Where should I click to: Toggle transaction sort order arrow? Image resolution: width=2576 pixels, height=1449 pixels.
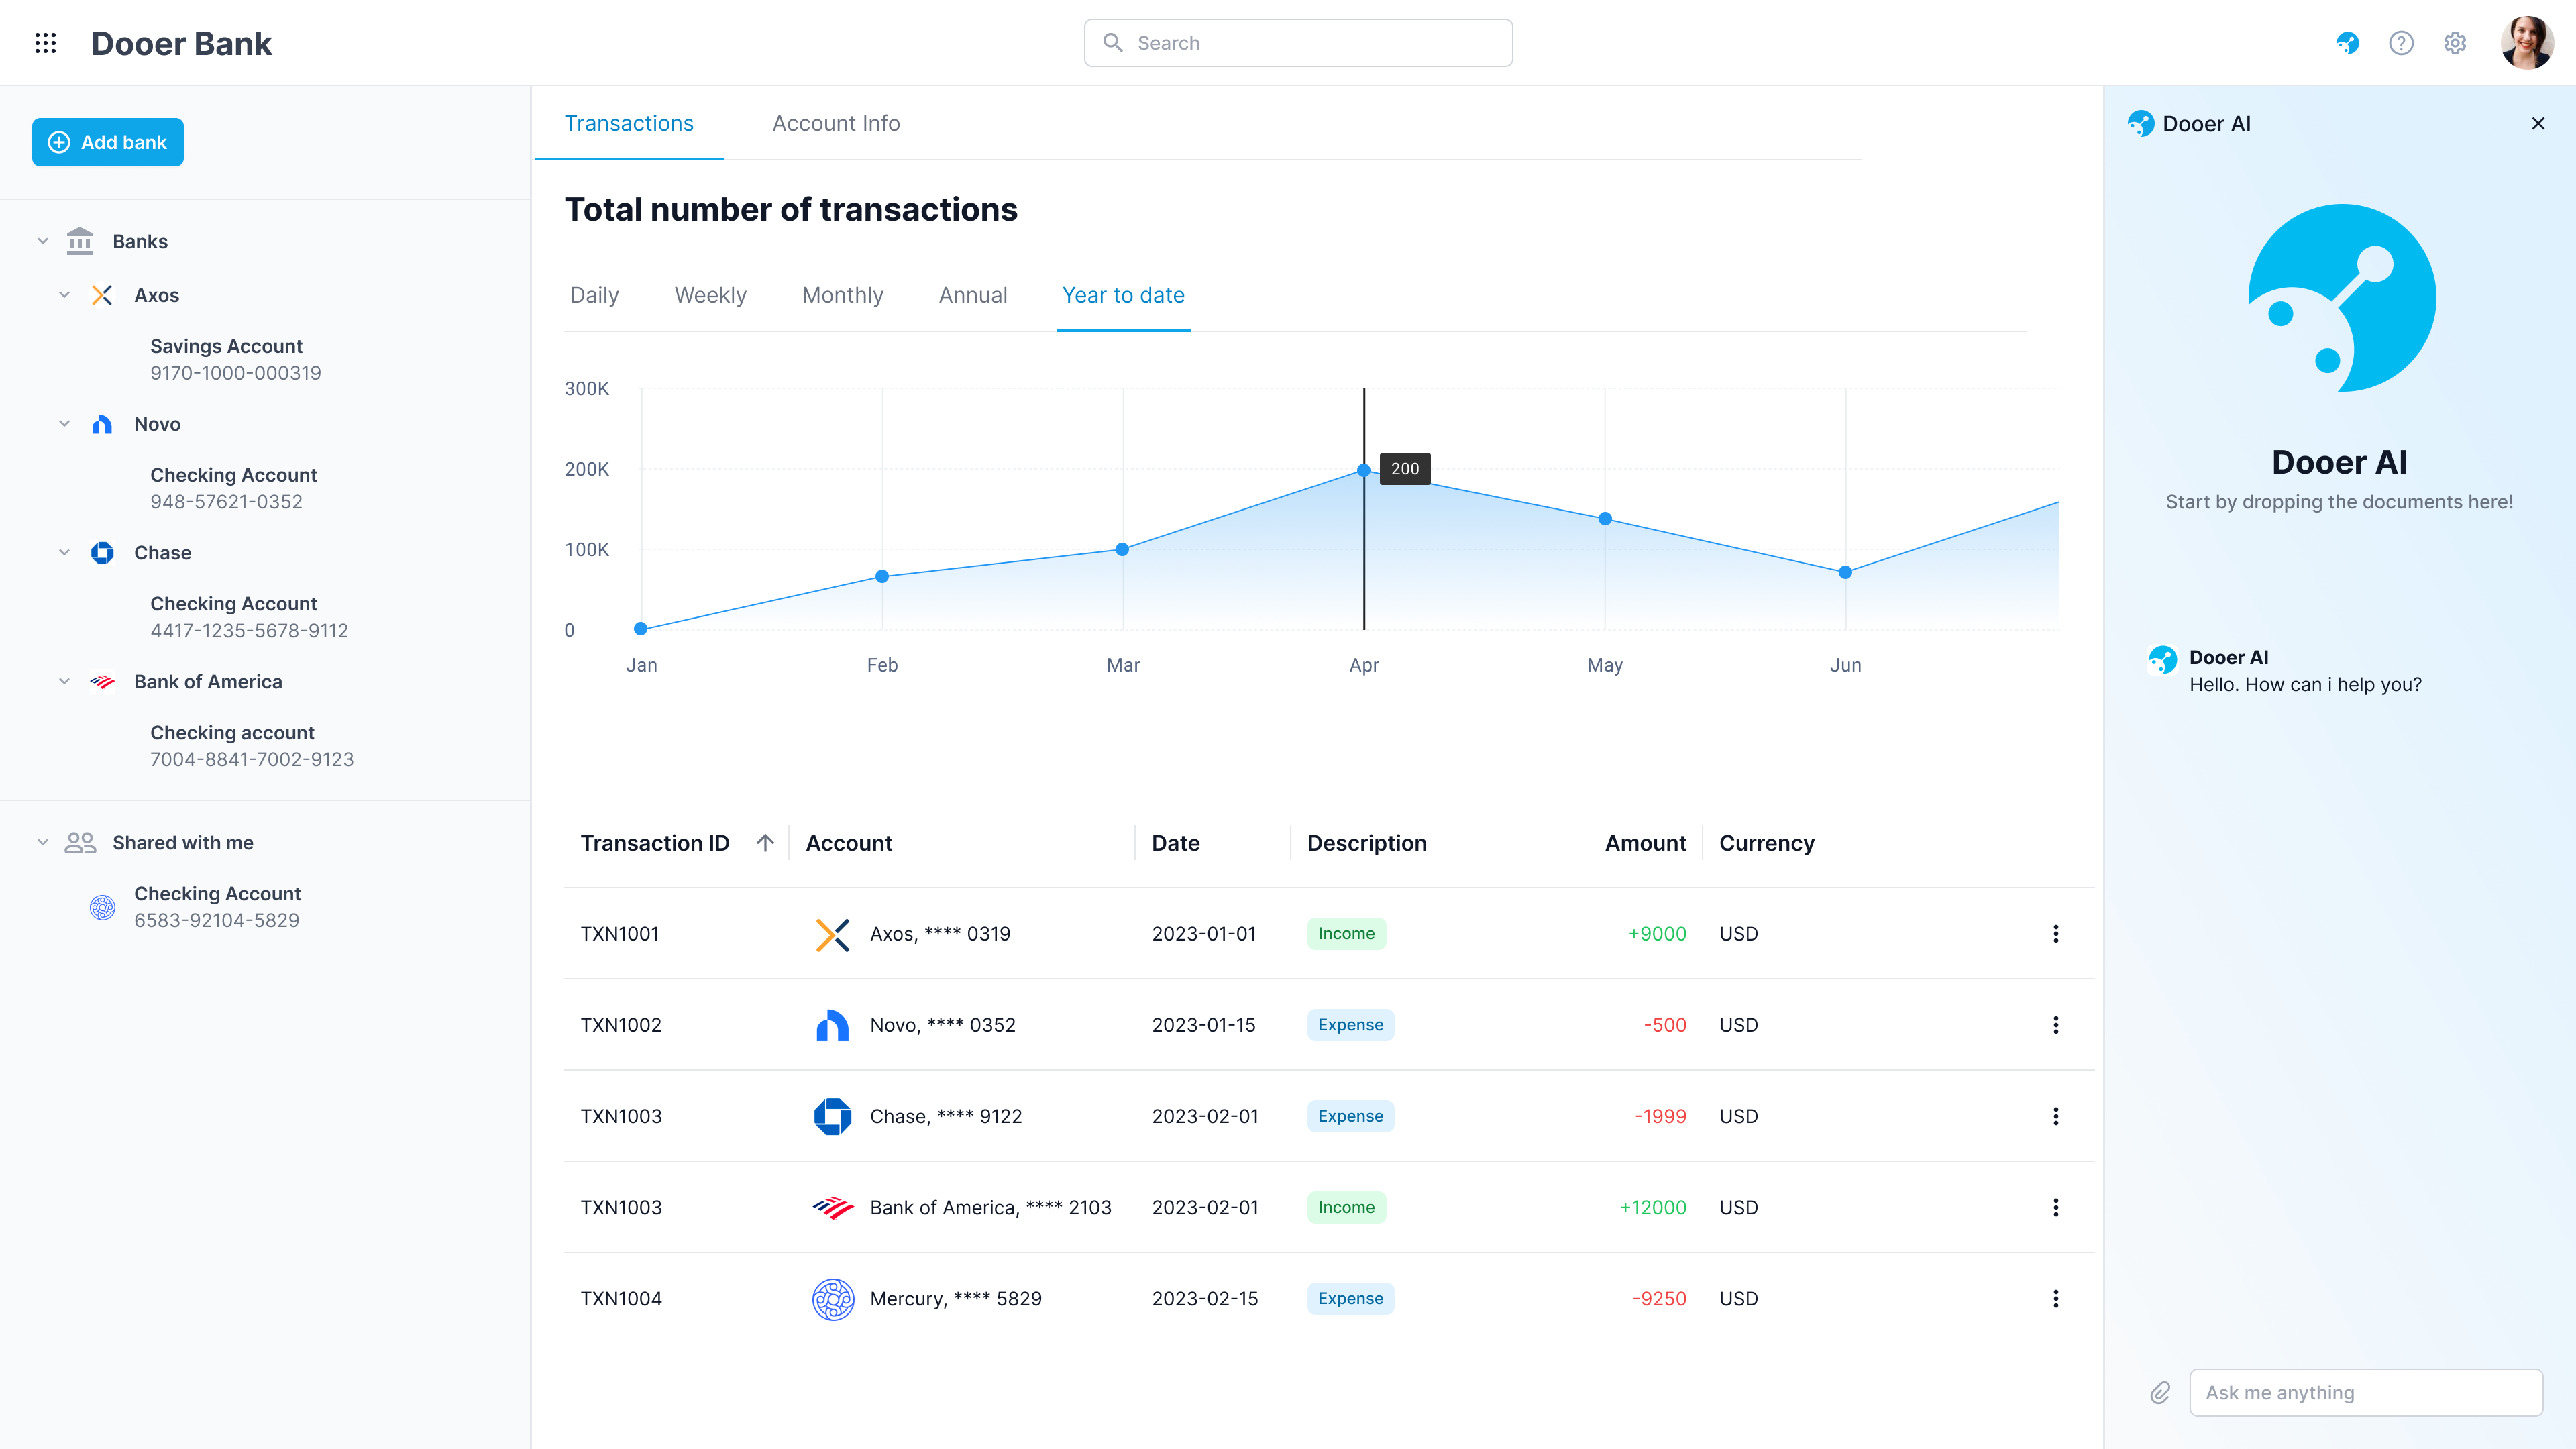point(764,841)
